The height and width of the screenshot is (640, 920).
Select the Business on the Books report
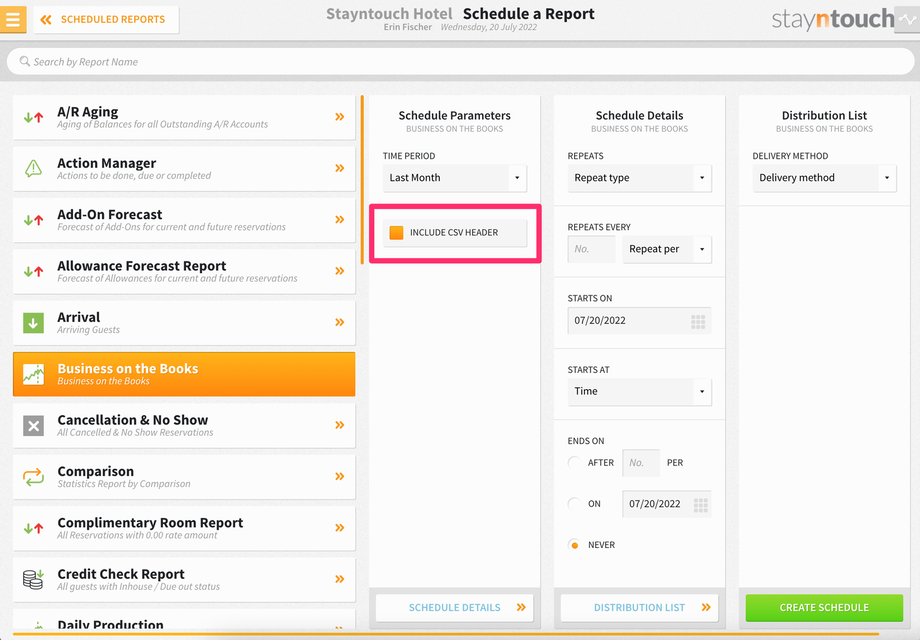click(x=184, y=374)
